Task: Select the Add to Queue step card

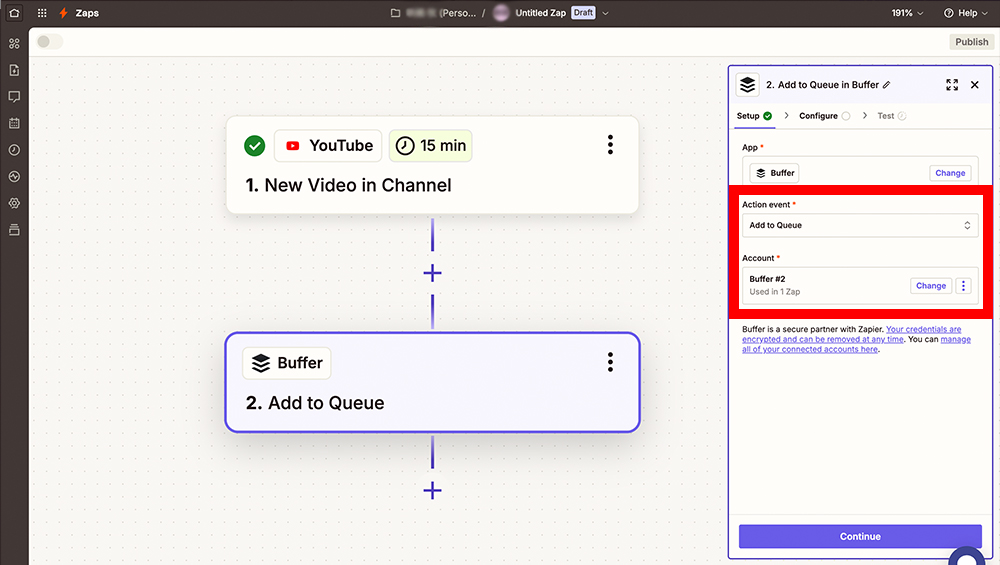Action: click(432, 382)
